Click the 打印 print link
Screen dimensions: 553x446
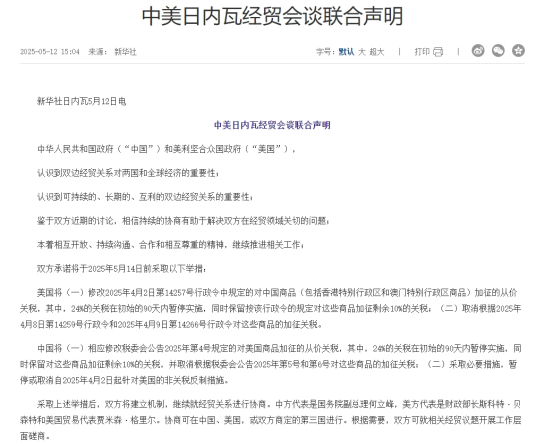422,52
